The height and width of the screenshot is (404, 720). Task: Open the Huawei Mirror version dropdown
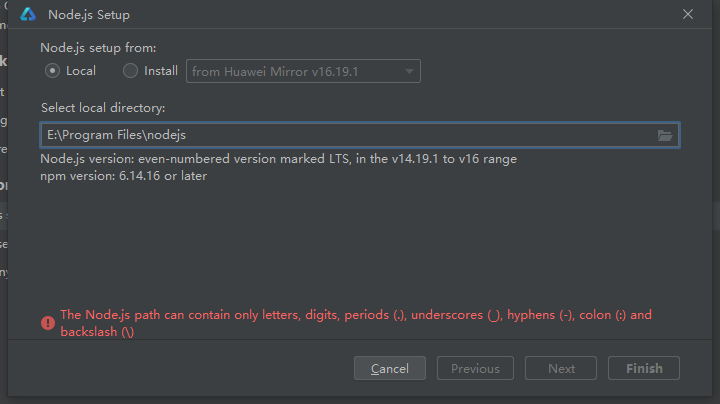303,71
